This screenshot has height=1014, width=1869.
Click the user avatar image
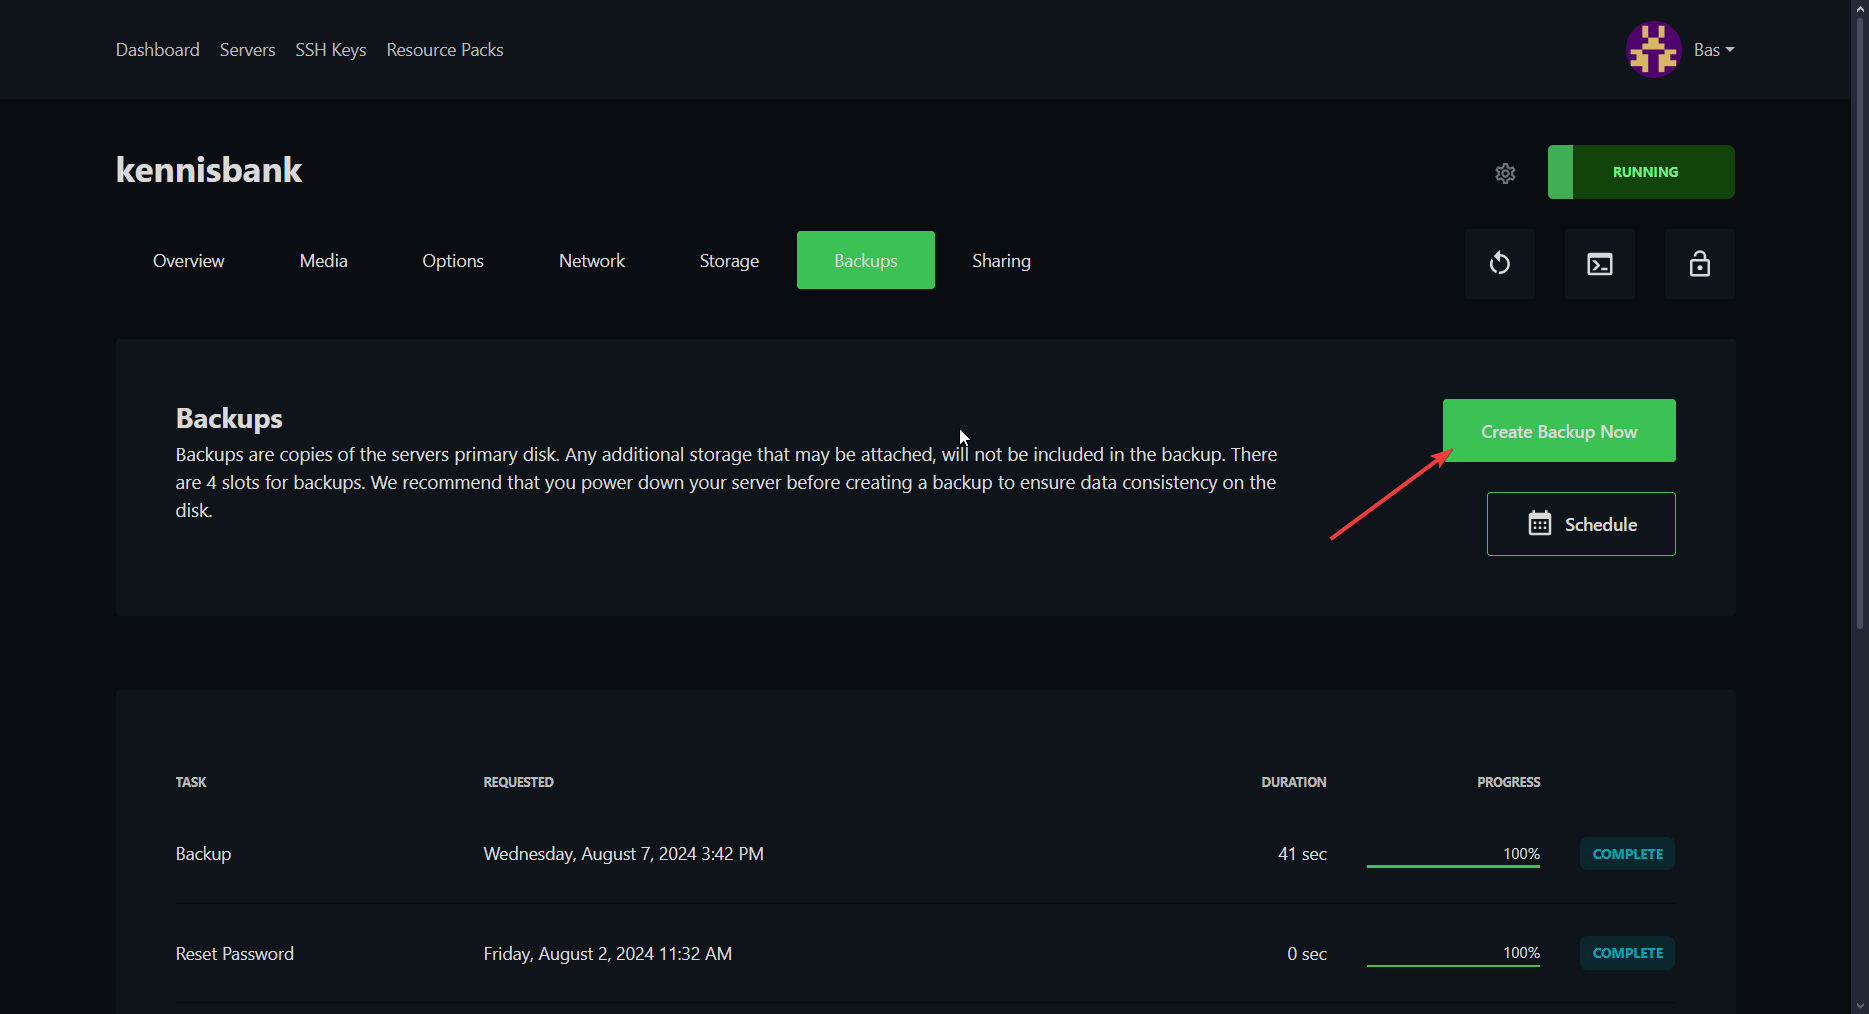1653,50
